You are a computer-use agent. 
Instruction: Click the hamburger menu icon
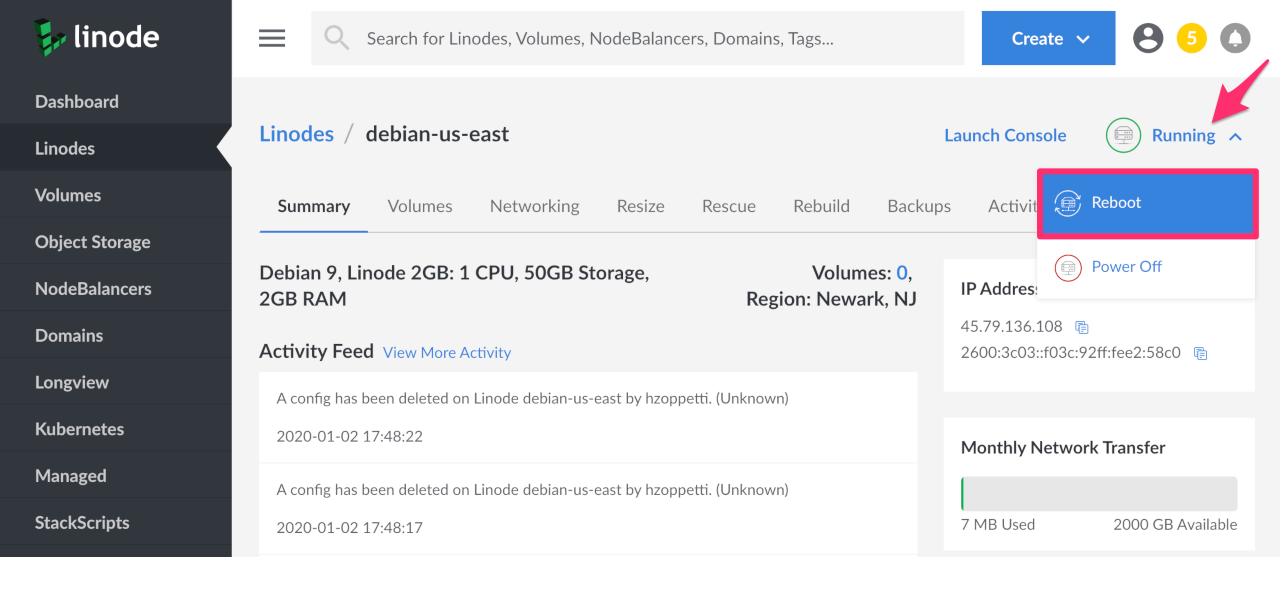[272, 38]
